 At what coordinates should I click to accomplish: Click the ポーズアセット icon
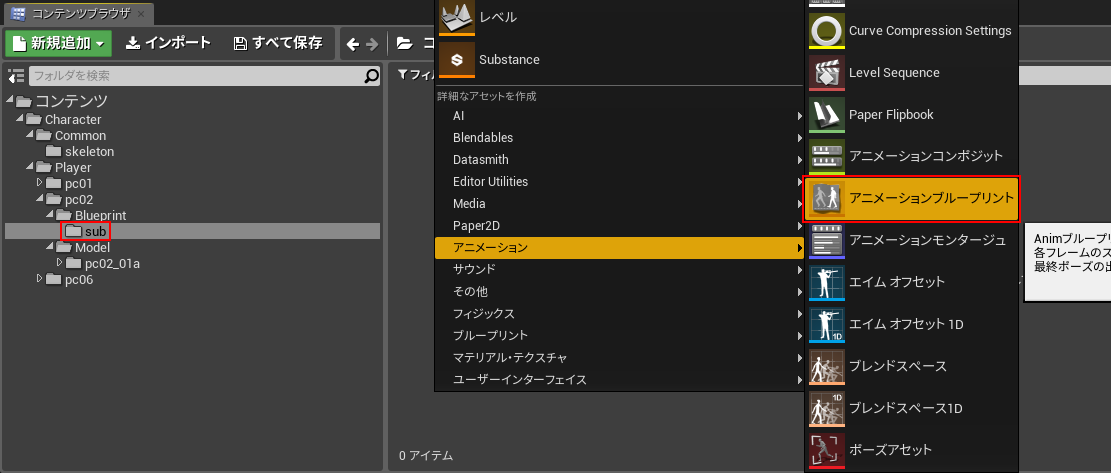(x=826, y=450)
